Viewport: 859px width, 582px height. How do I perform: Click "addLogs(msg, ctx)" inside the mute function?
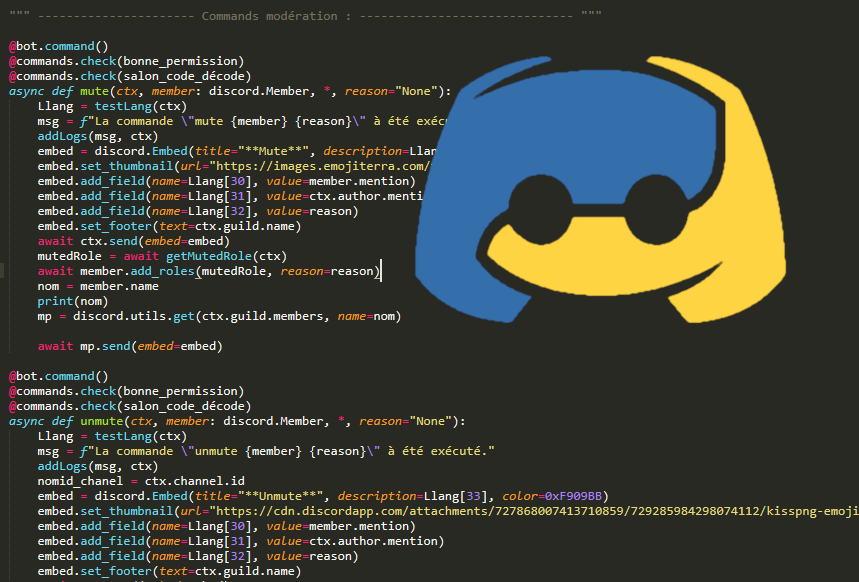click(x=98, y=136)
